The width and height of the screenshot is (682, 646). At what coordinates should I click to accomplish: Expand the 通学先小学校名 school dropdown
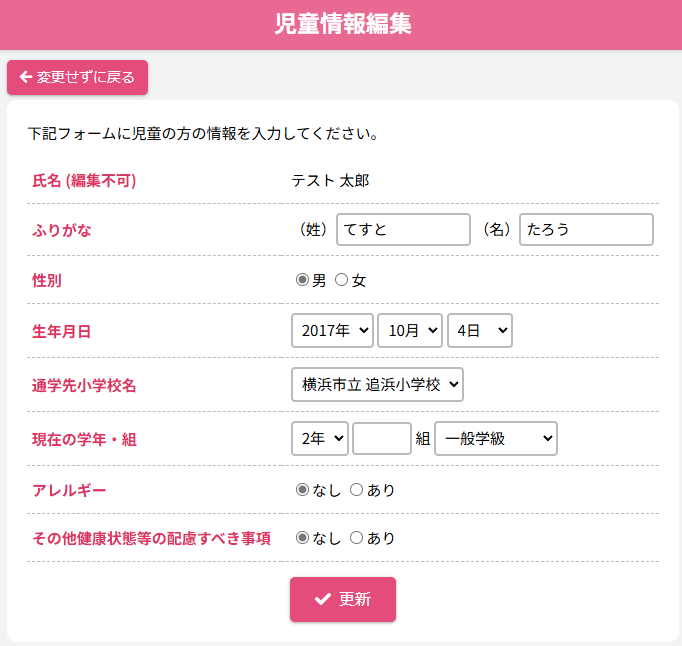377,384
